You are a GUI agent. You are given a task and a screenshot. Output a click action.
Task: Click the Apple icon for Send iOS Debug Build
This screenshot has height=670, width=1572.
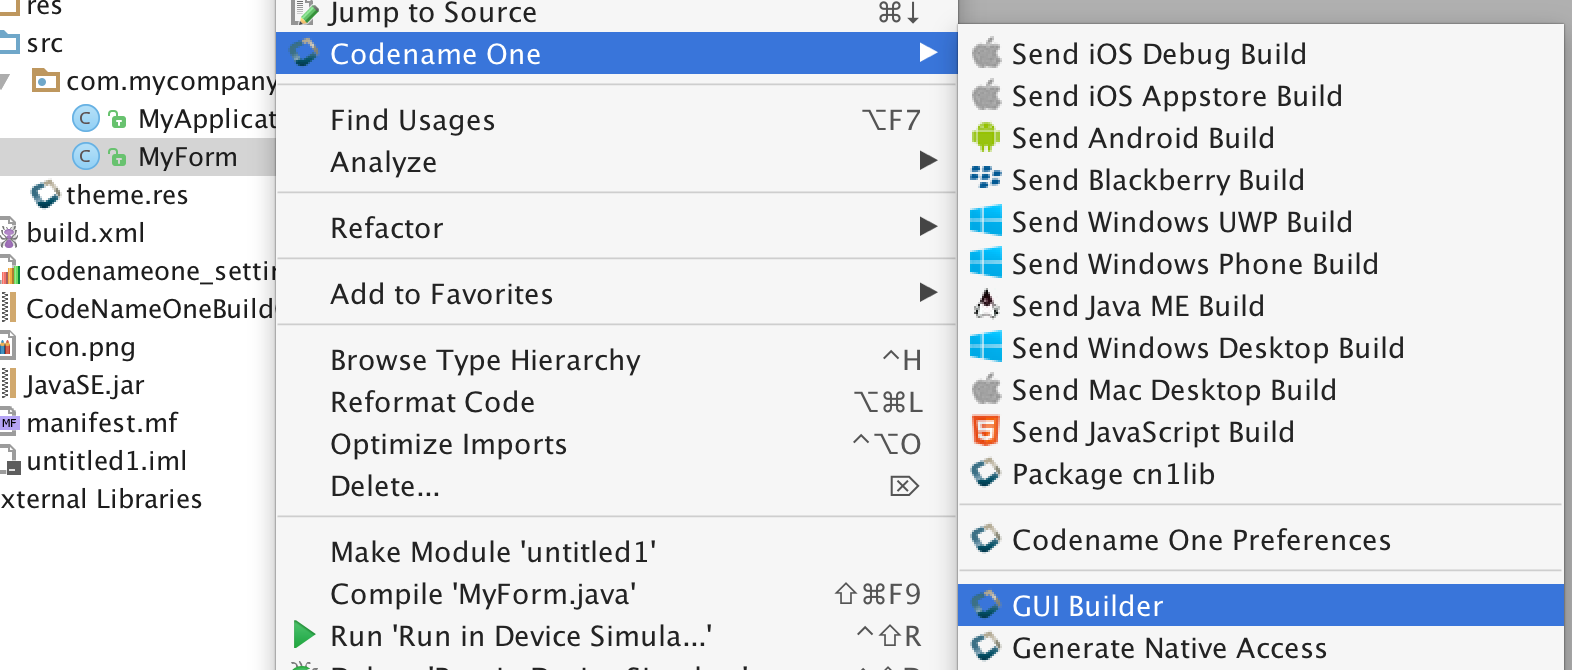[987, 54]
